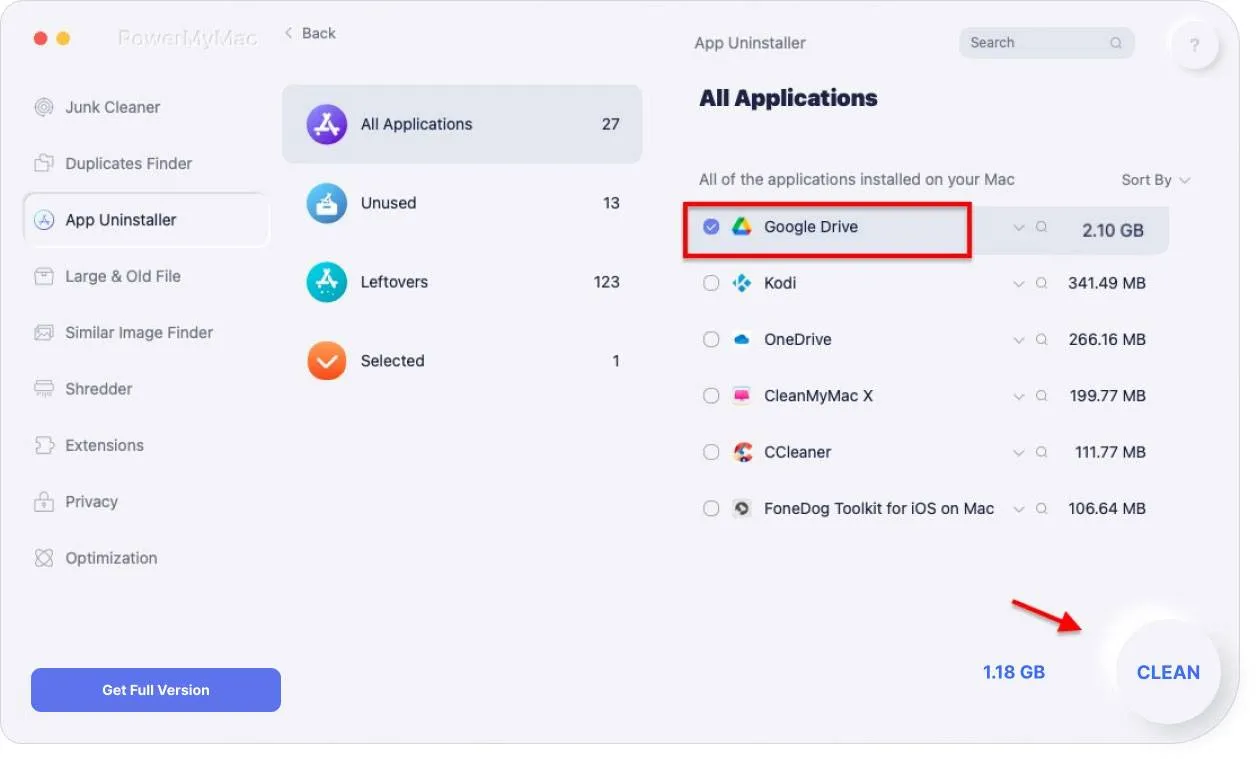Click the magnifier icon beside Kodi
The height and width of the screenshot is (759, 1256).
click(1041, 284)
